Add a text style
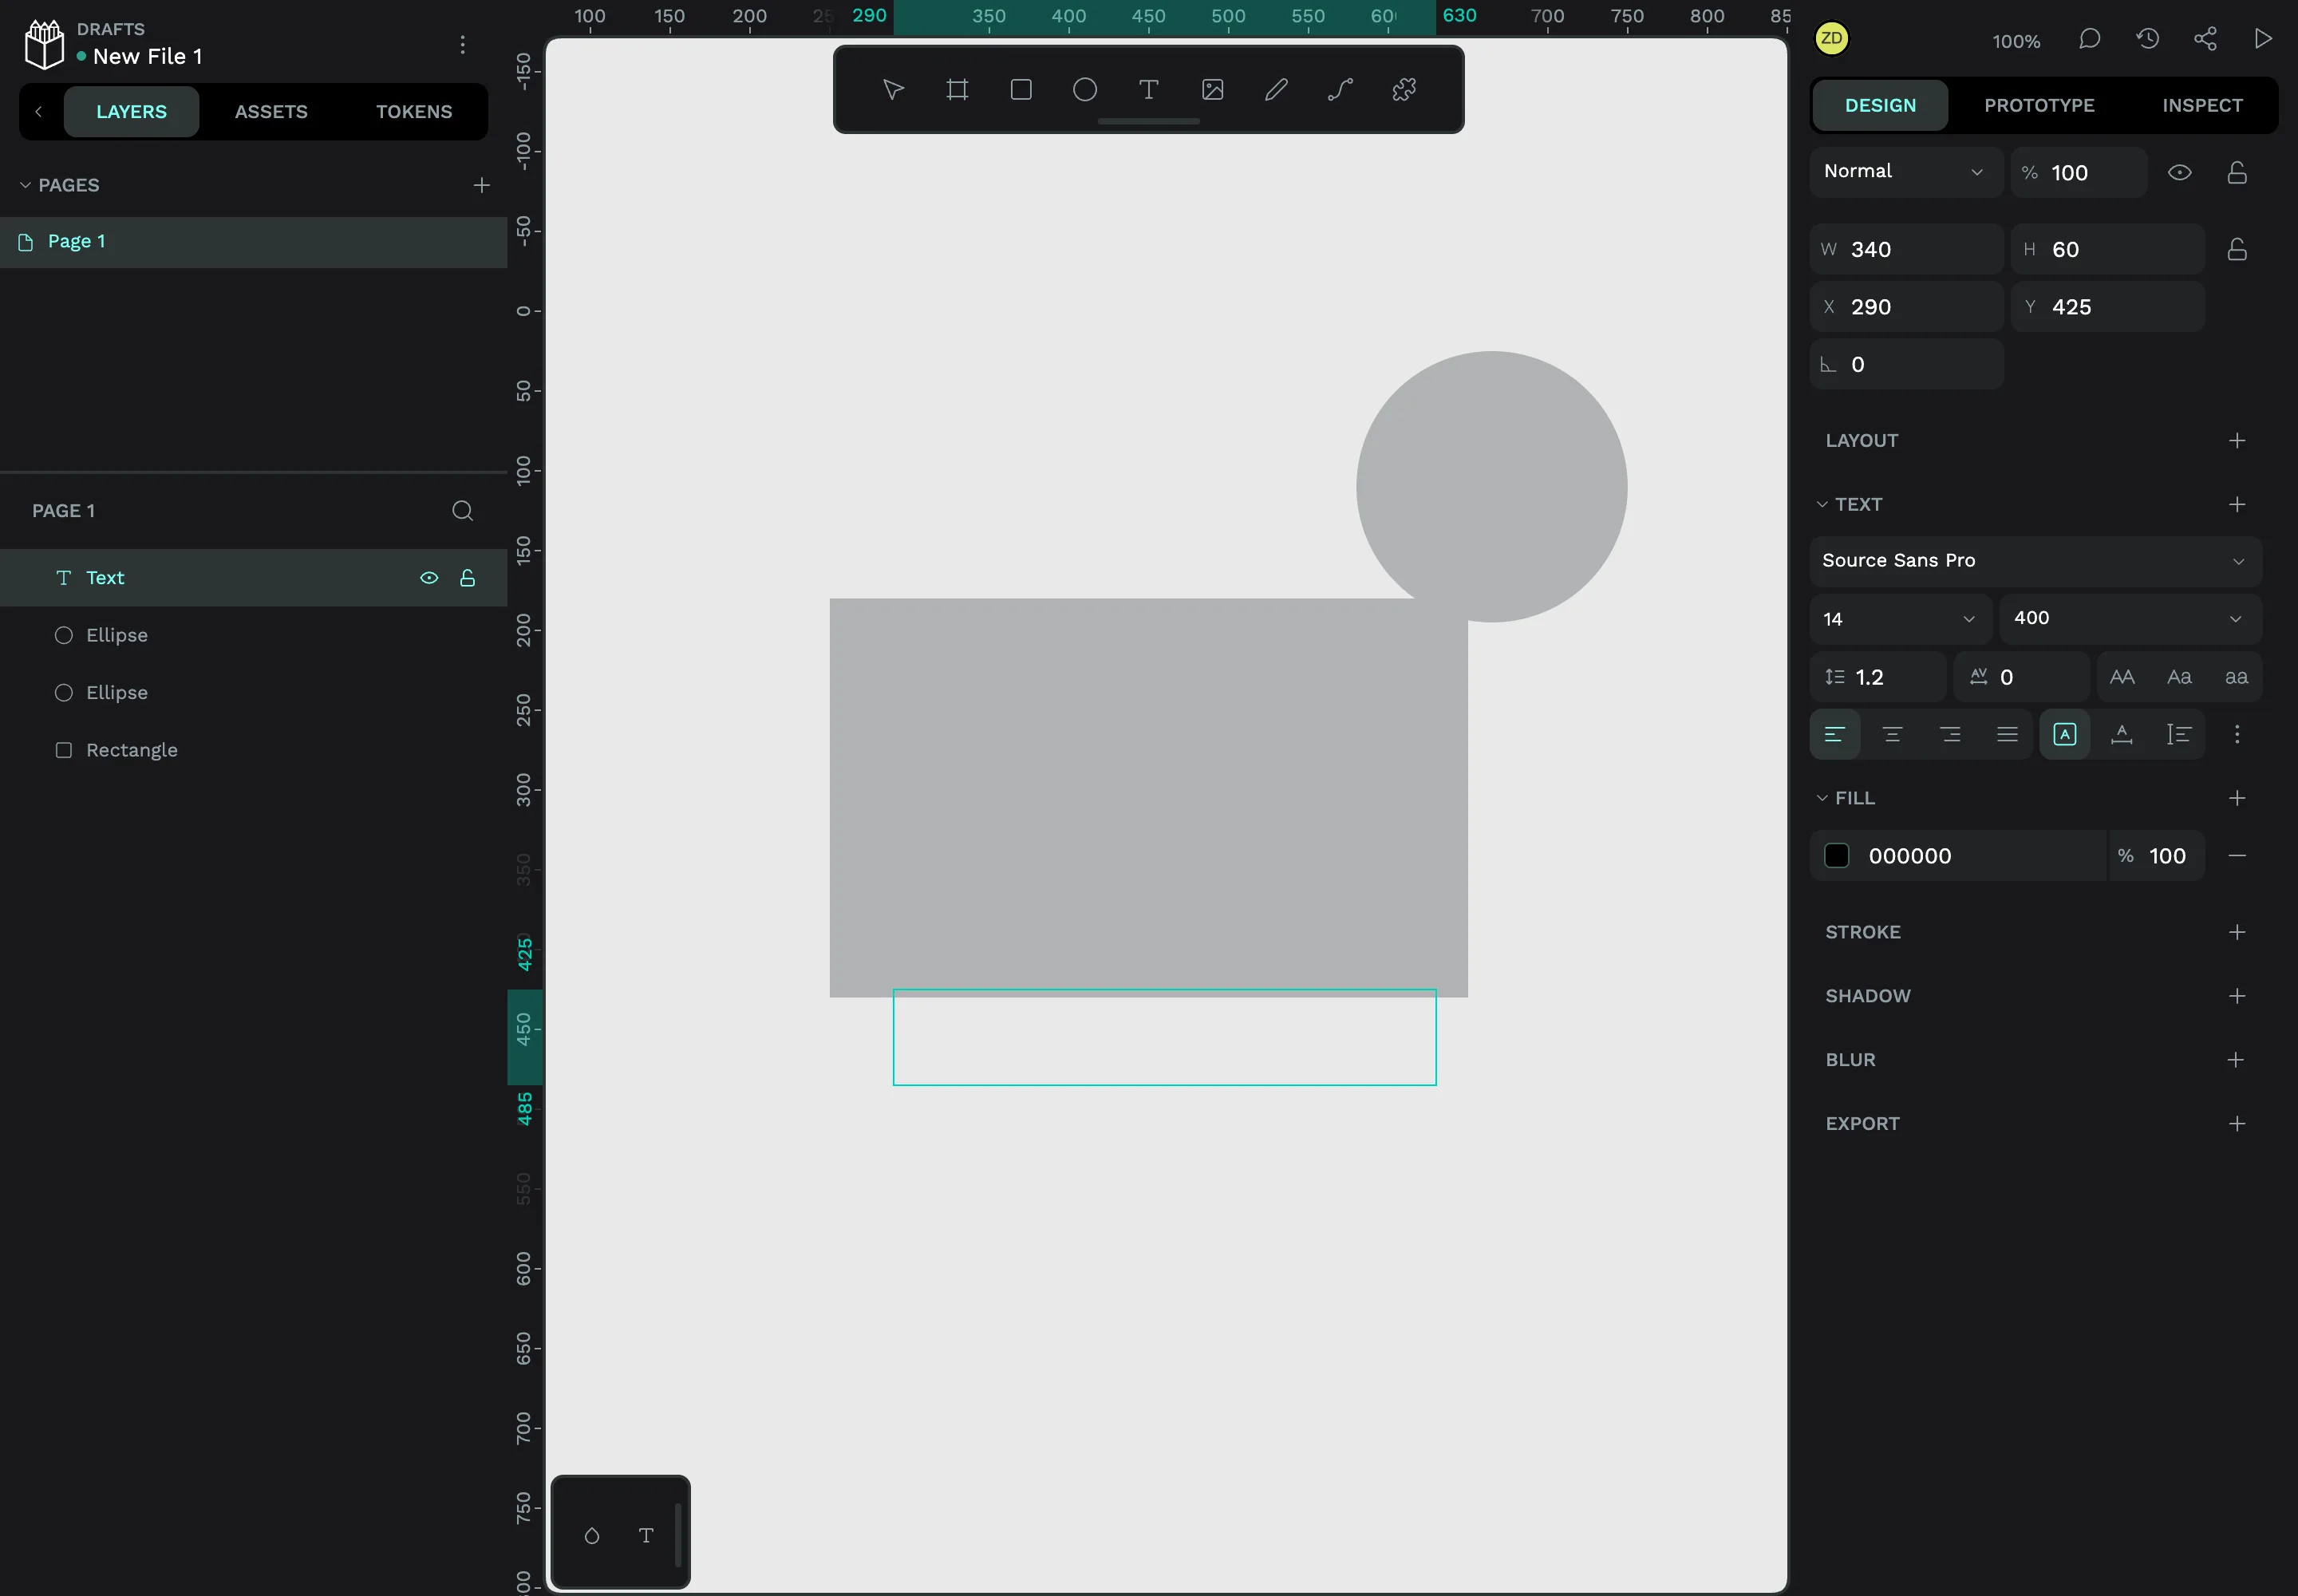 [2237, 505]
